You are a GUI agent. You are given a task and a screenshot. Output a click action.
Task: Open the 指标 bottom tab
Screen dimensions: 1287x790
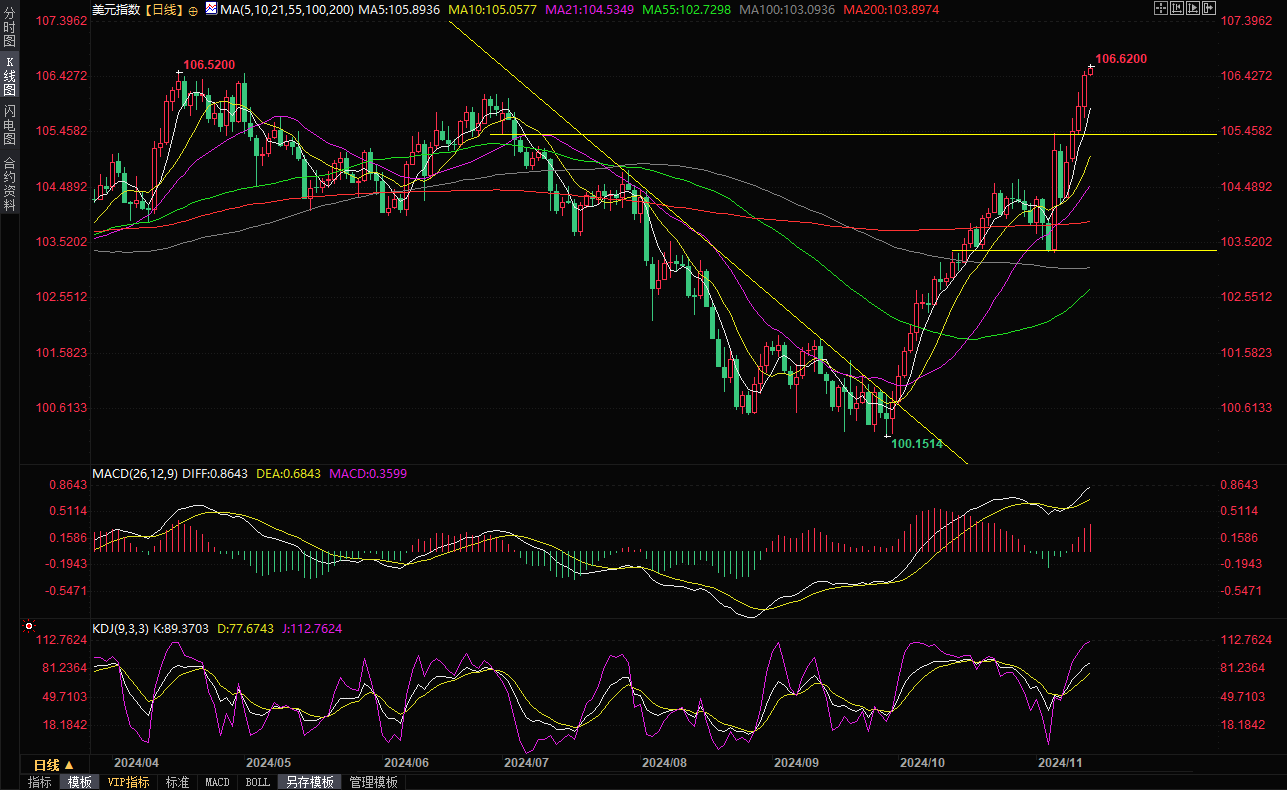(x=40, y=782)
